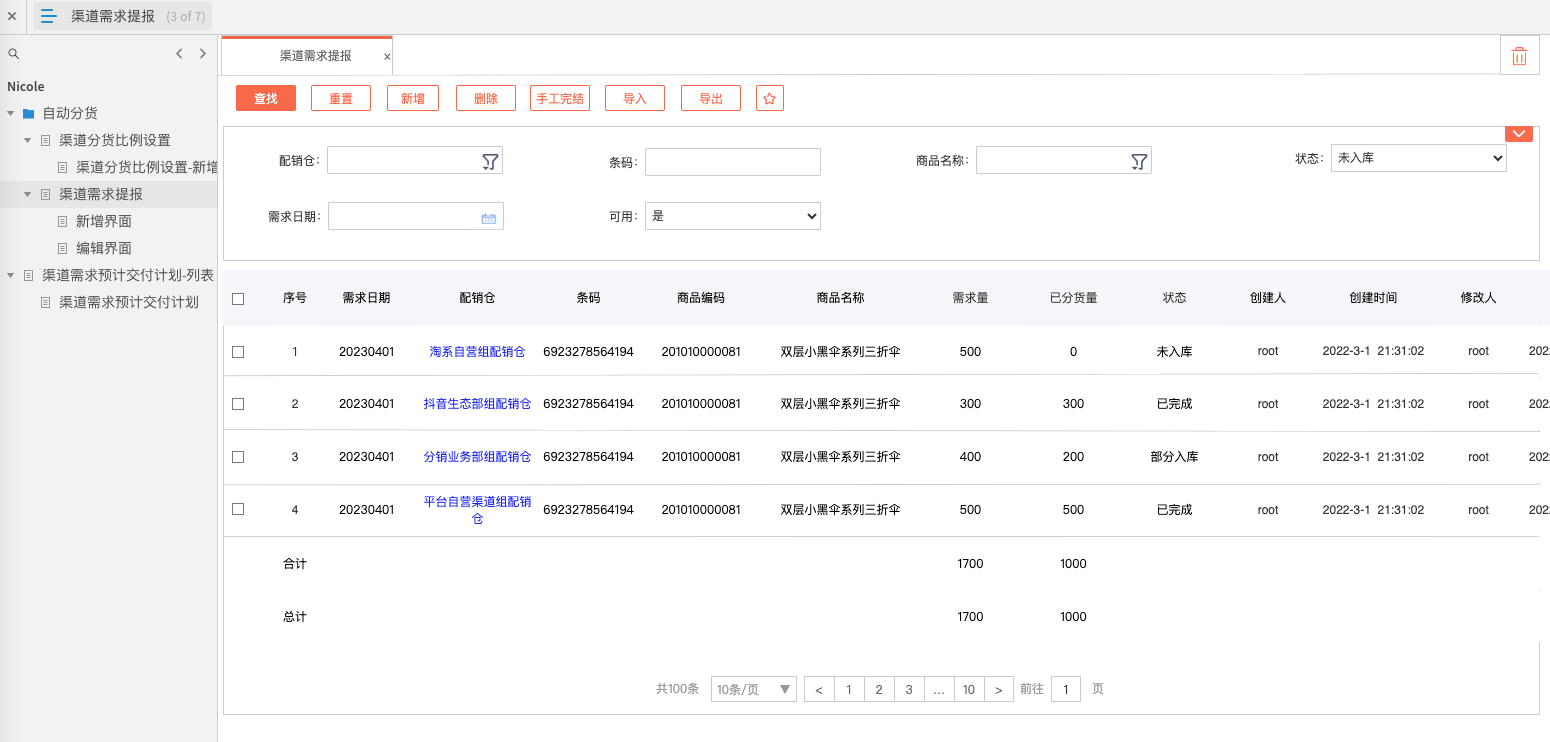The image size is (1550, 742).
Task: Click page icon beside 编辑界面
Action: pyautogui.click(x=62, y=249)
